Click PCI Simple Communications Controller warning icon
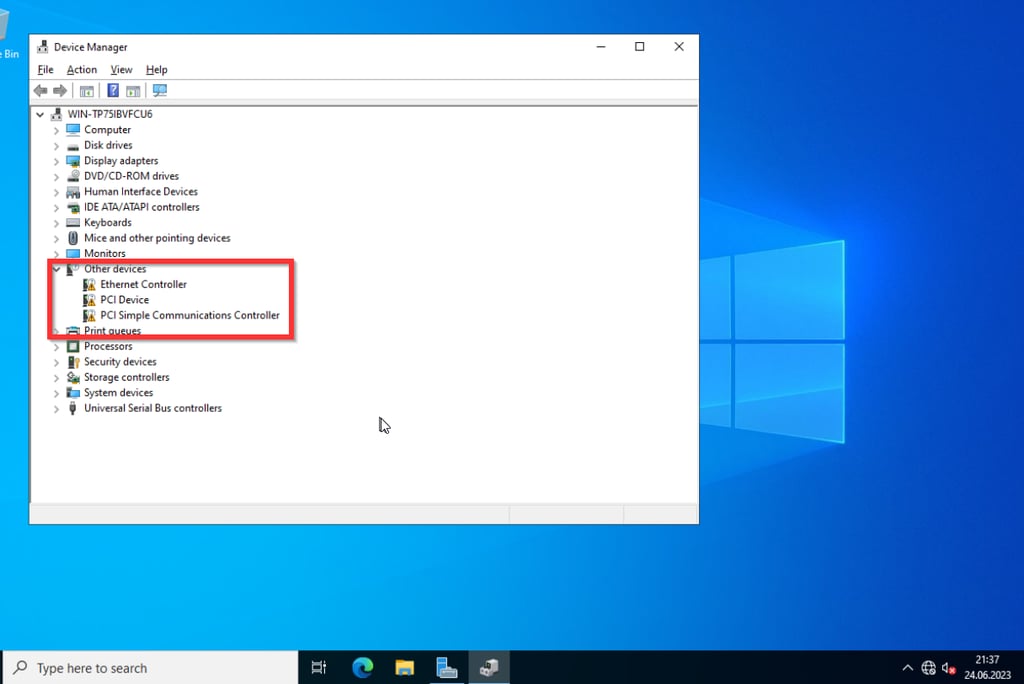The image size is (1024, 684). [89, 316]
